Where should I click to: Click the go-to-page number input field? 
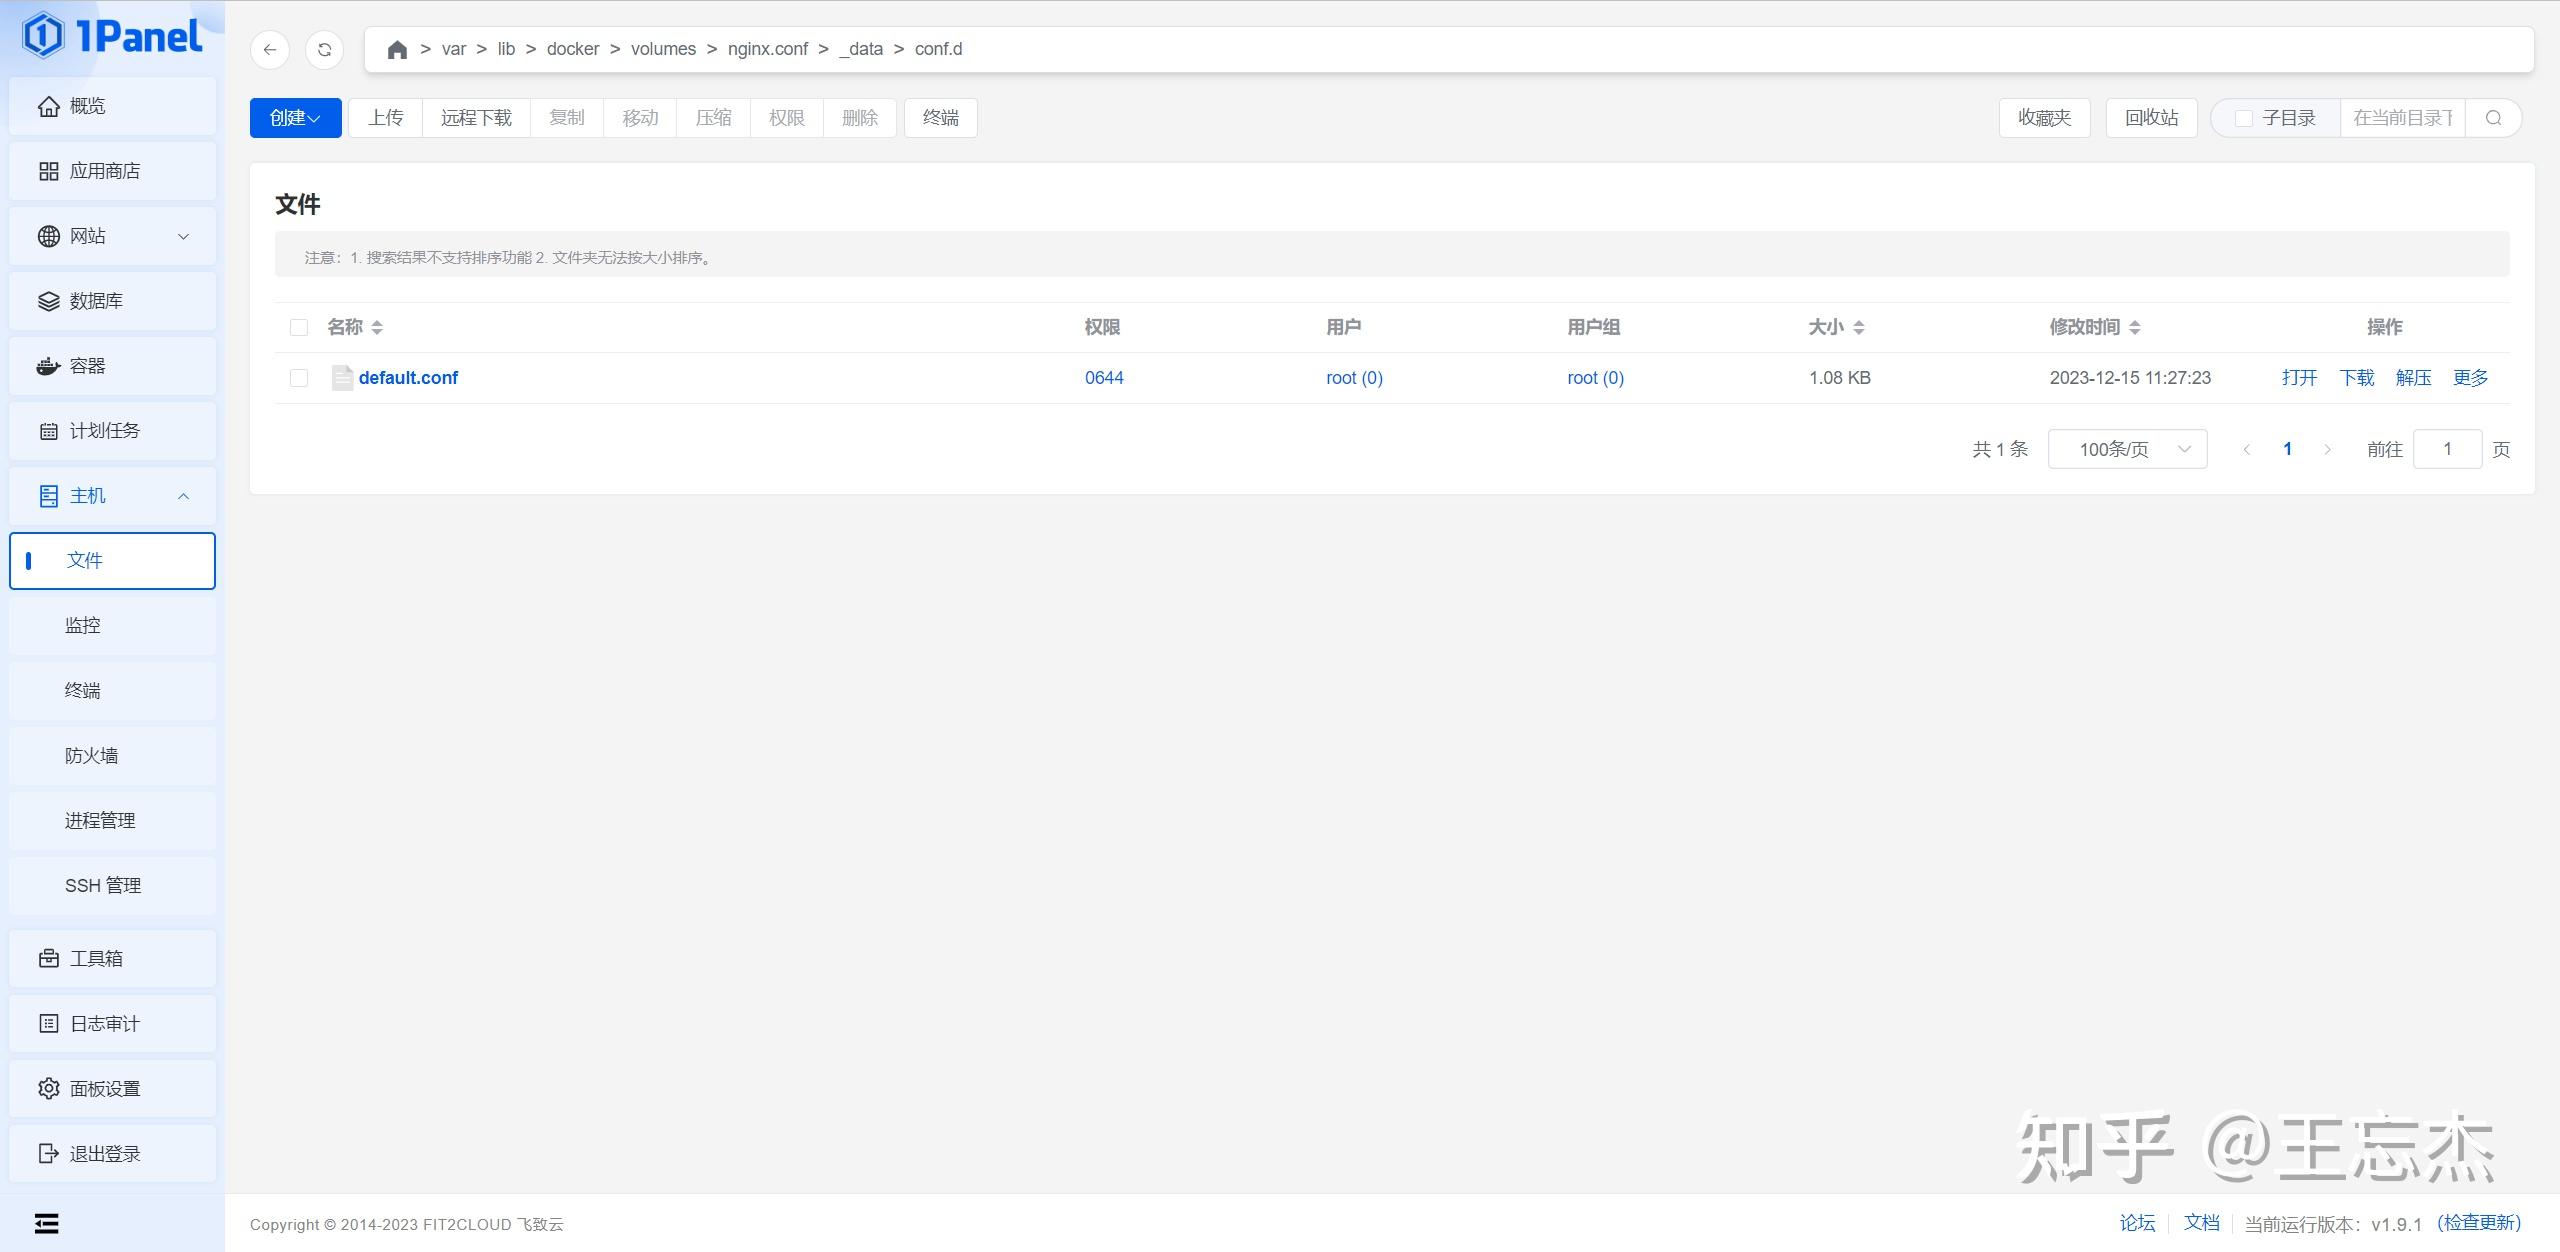pos(2446,450)
